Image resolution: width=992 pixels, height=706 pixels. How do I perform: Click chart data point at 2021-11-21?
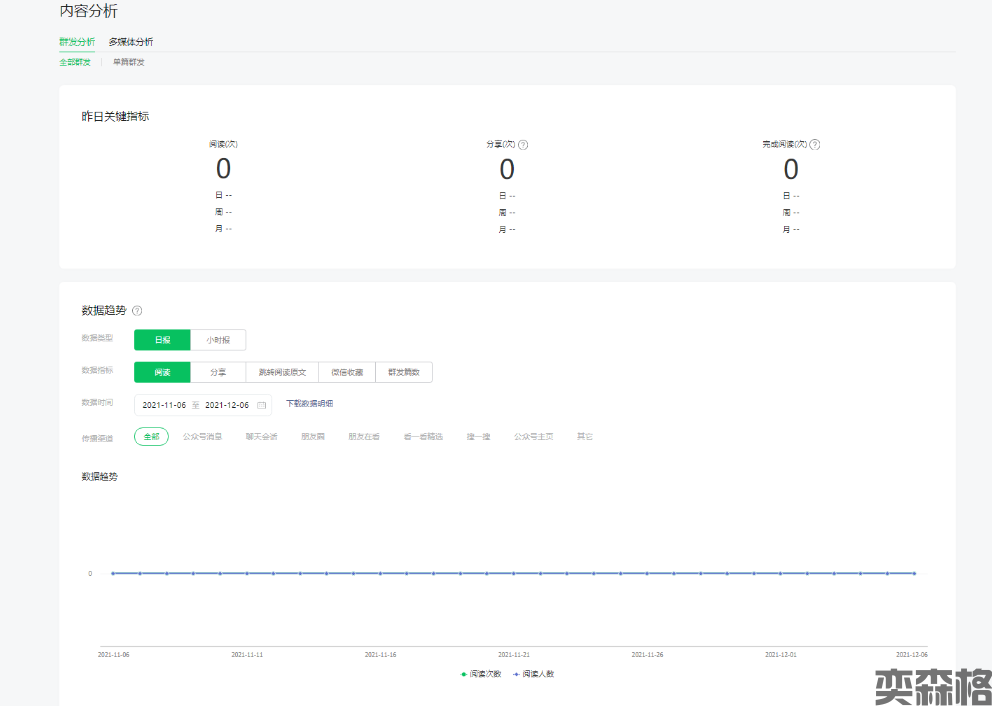pyautogui.click(x=513, y=573)
